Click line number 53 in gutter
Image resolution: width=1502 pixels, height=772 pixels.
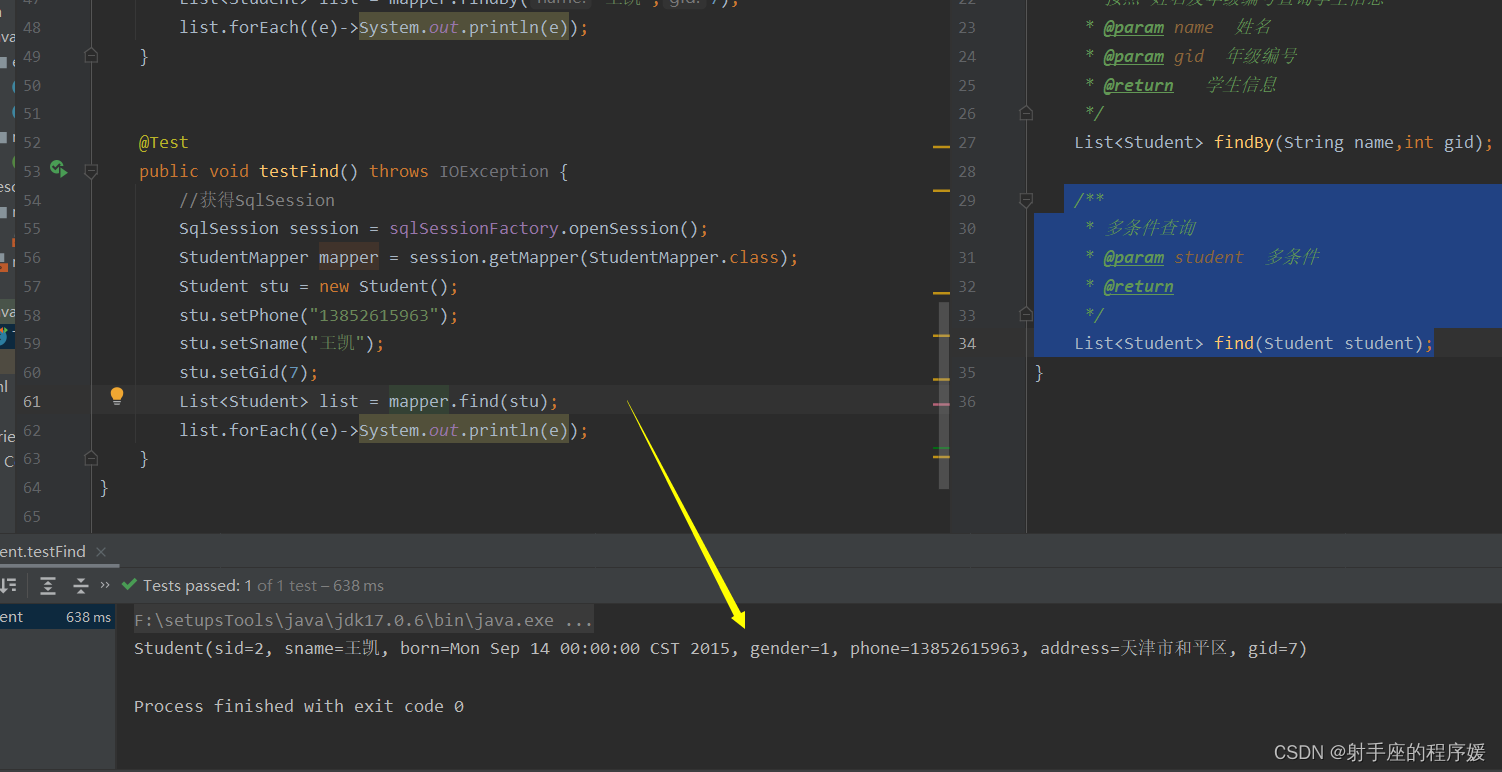[x=32, y=171]
